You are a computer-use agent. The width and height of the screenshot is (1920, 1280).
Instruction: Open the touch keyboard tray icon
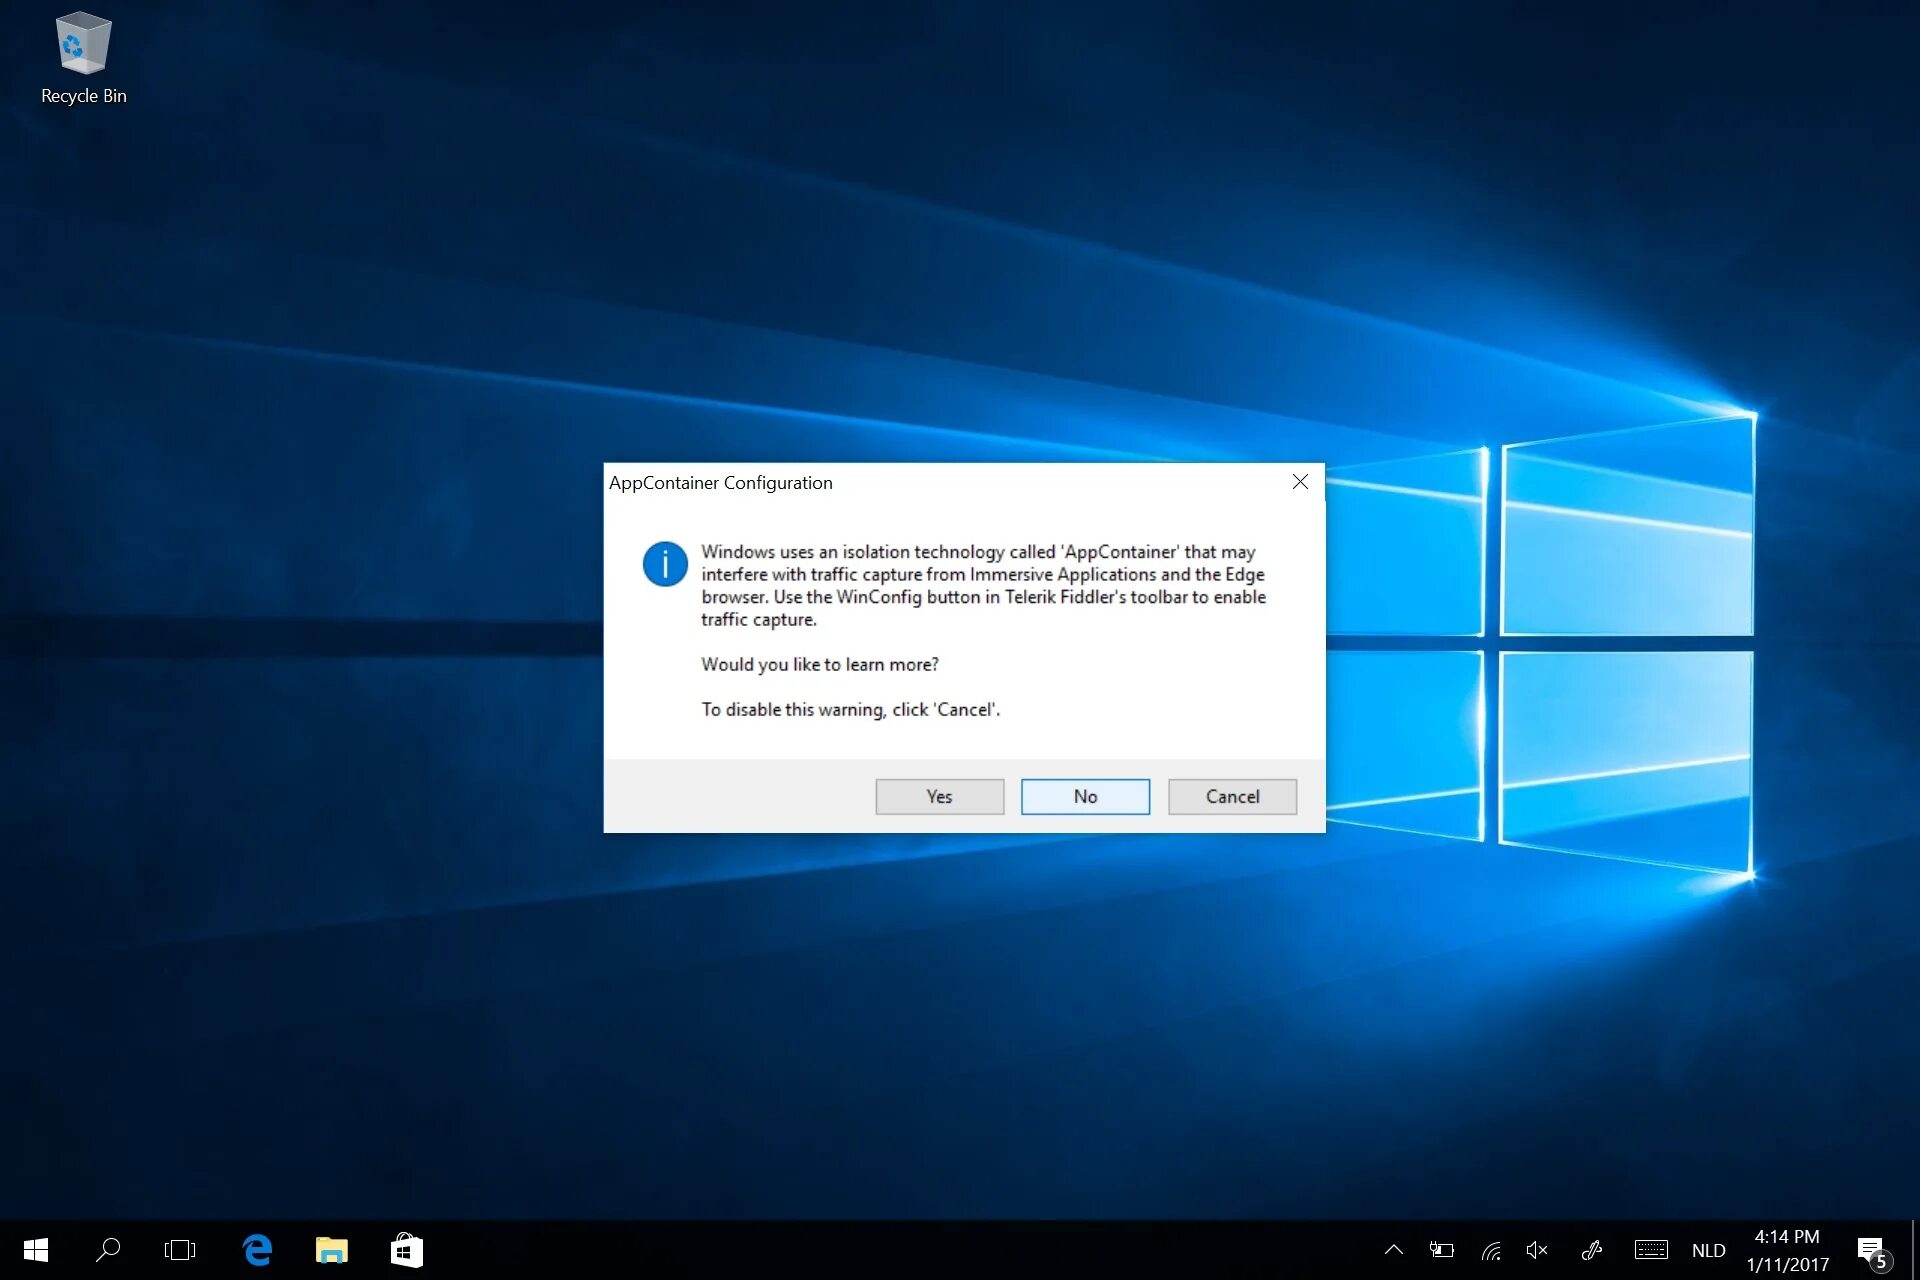(x=1651, y=1250)
